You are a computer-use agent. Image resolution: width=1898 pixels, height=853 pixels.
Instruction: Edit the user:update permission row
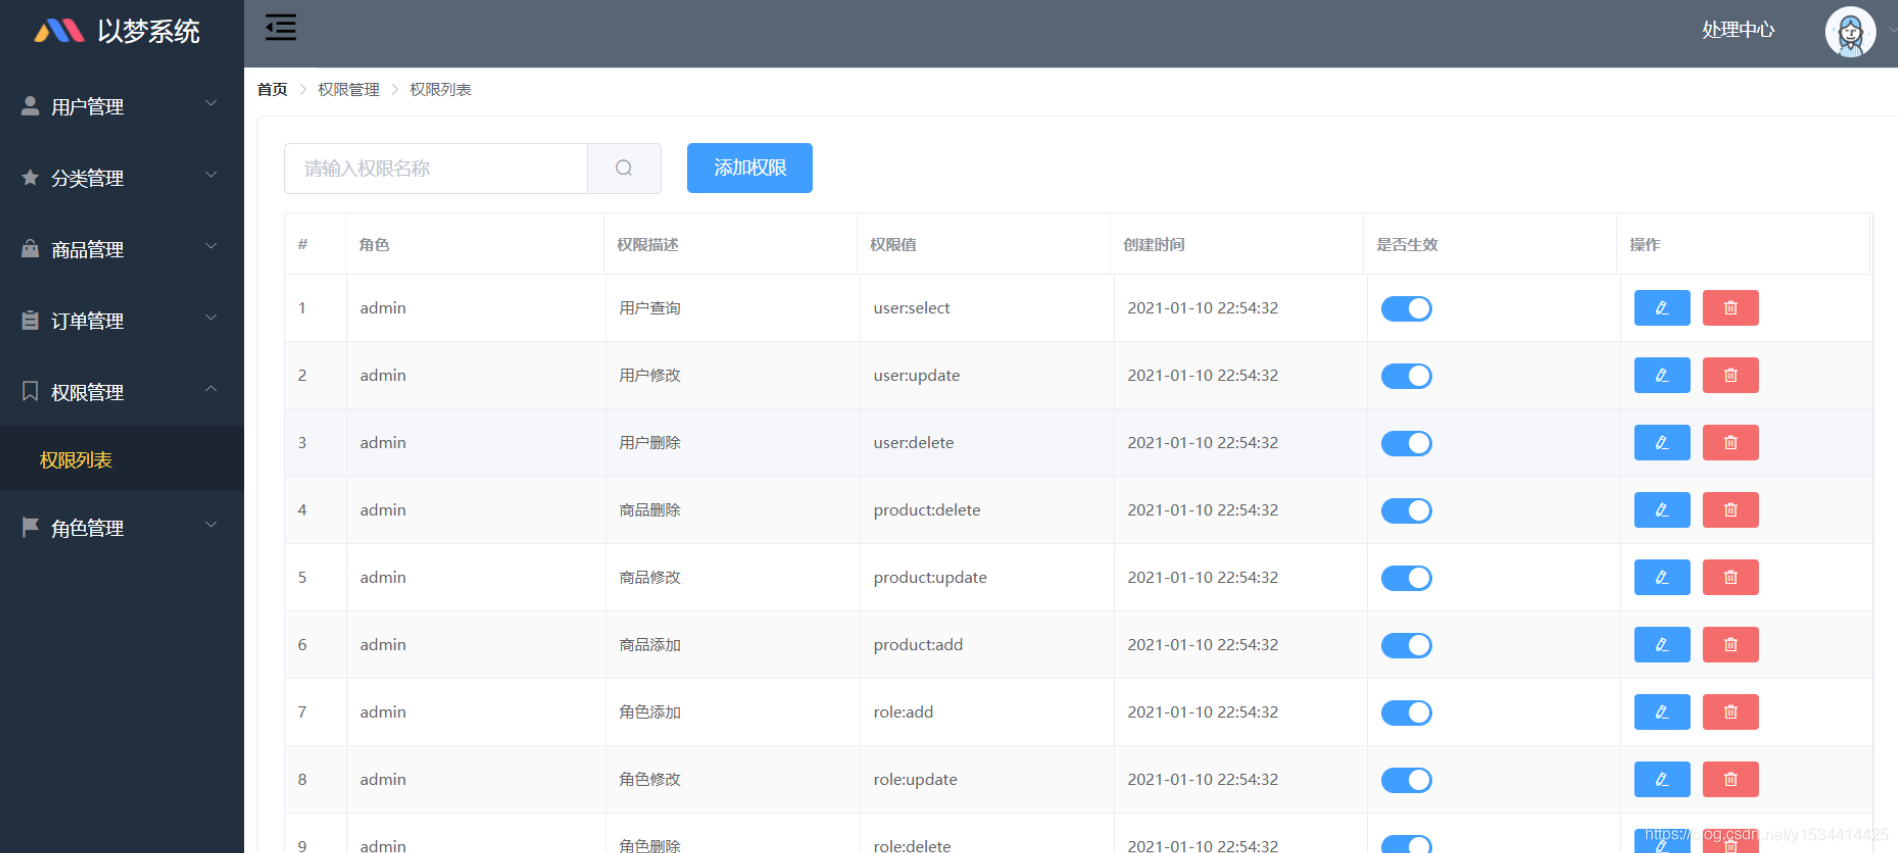click(1662, 375)
